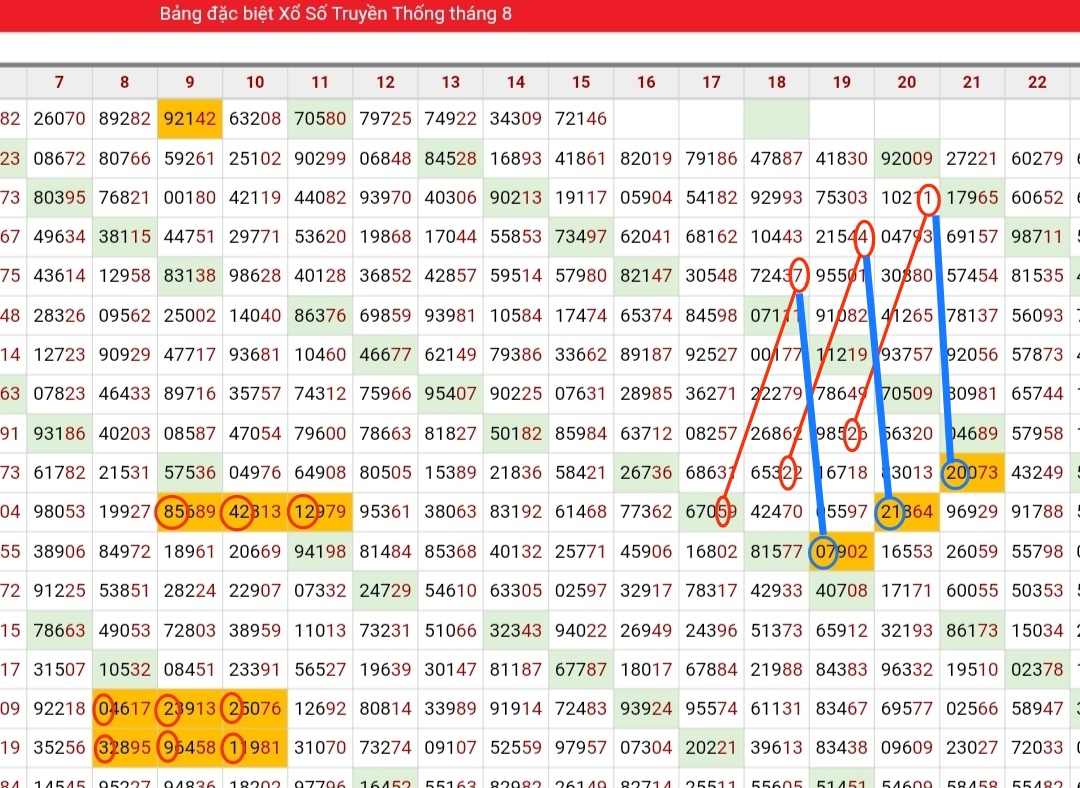Click the blue-circled cell 21364

pos(907,512)
